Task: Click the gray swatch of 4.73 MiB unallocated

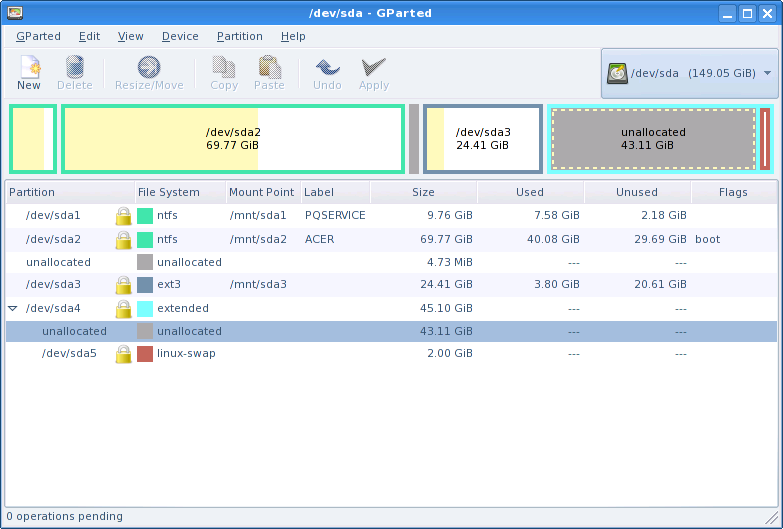Action: pos(145,262)
